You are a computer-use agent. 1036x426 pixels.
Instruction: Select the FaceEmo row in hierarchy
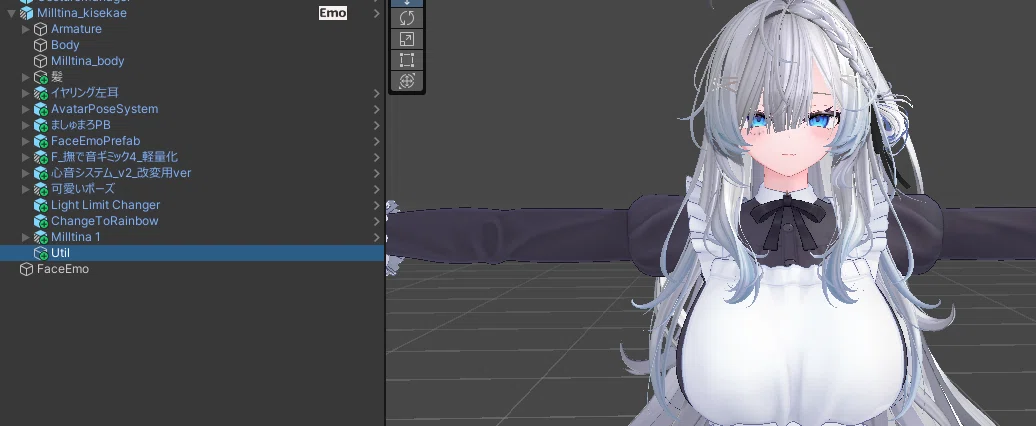(x=192, y=269)
